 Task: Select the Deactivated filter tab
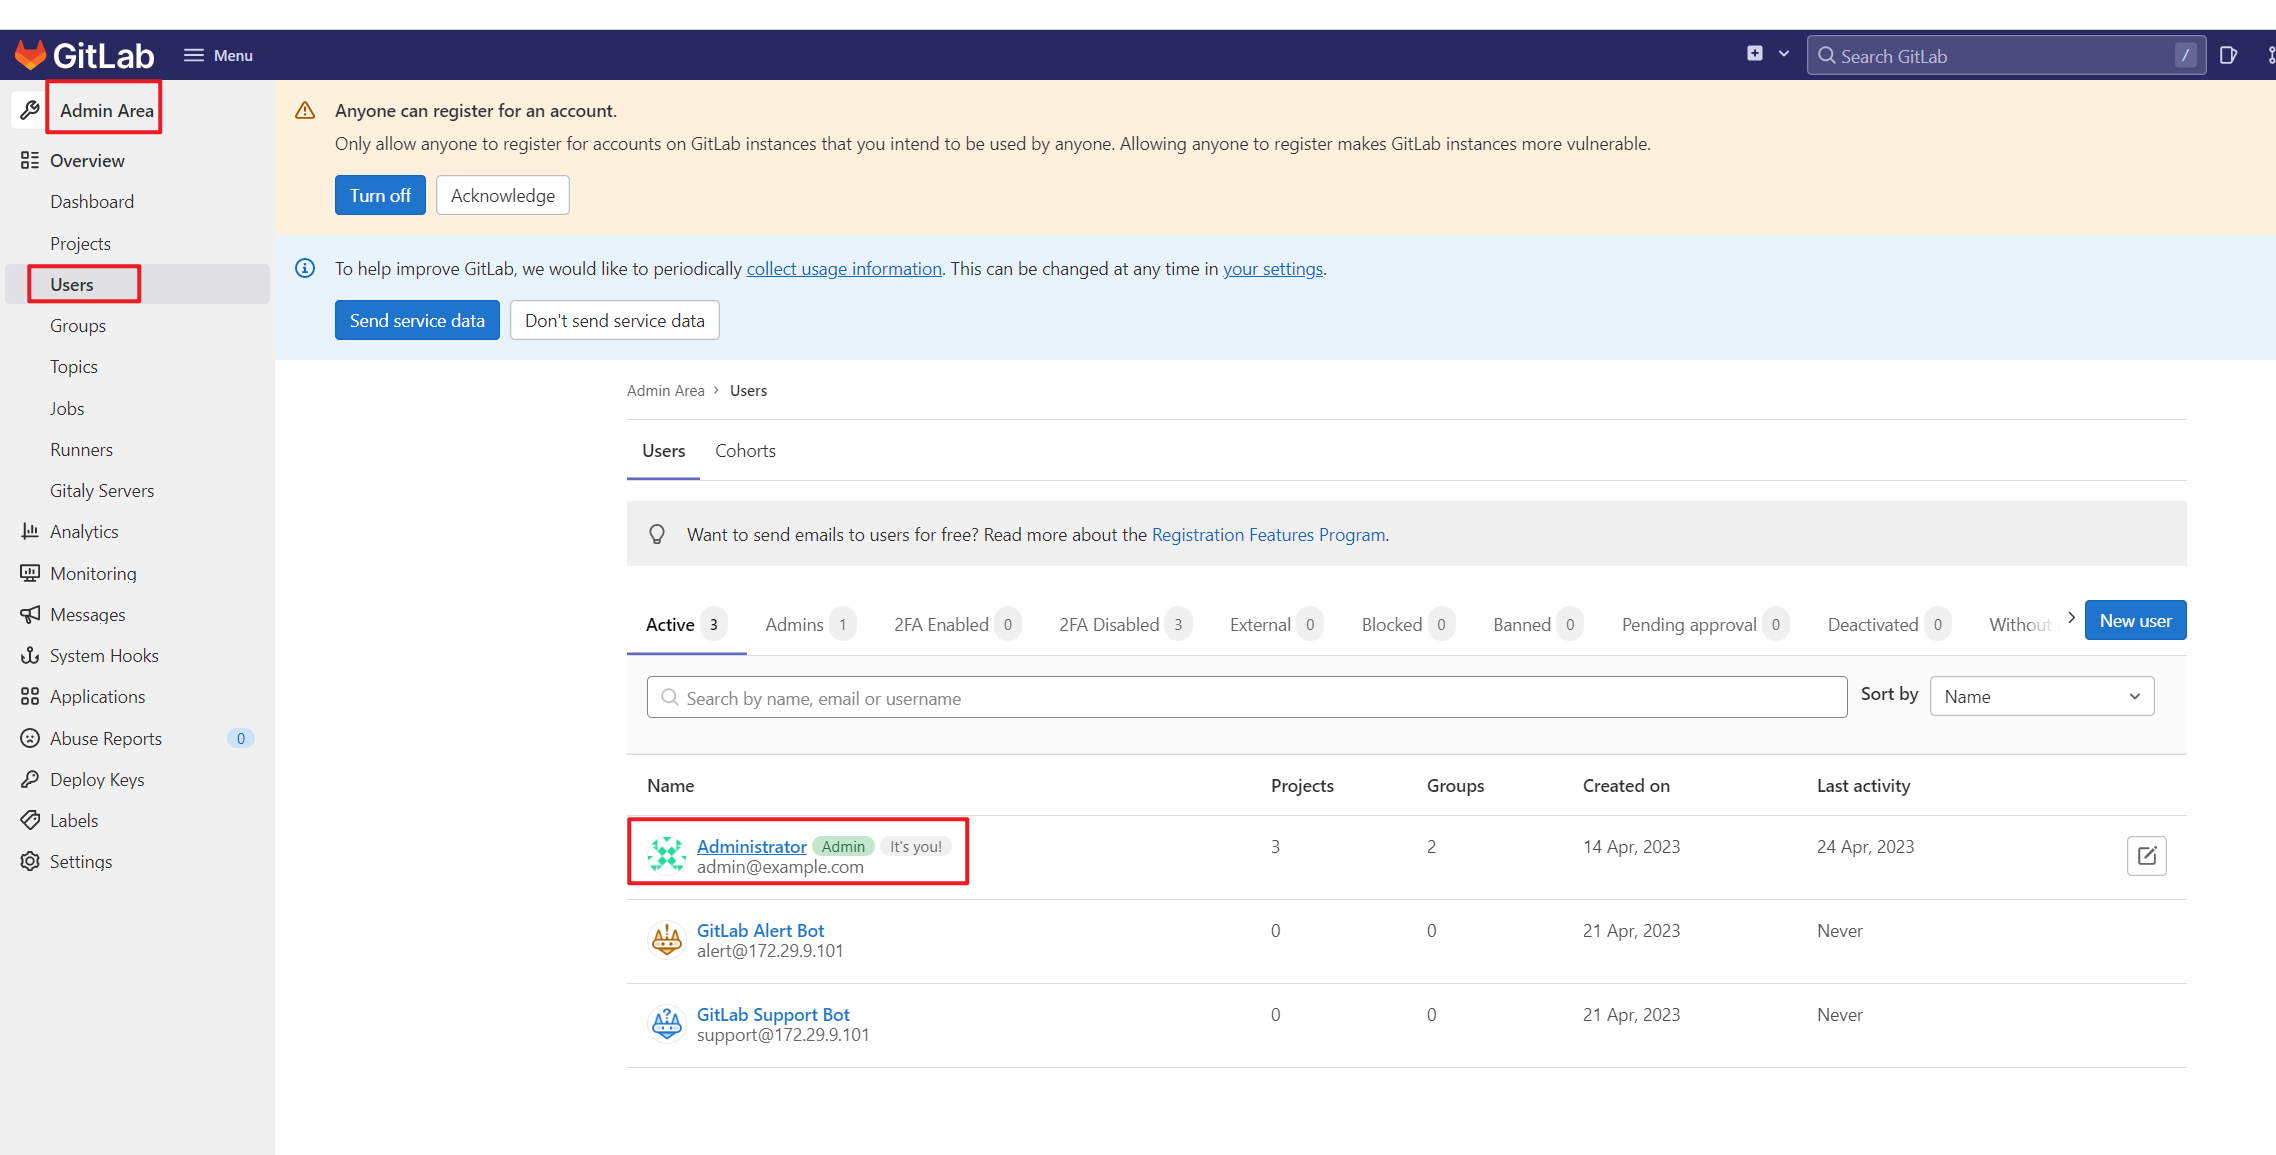(x=1889, y=624)
